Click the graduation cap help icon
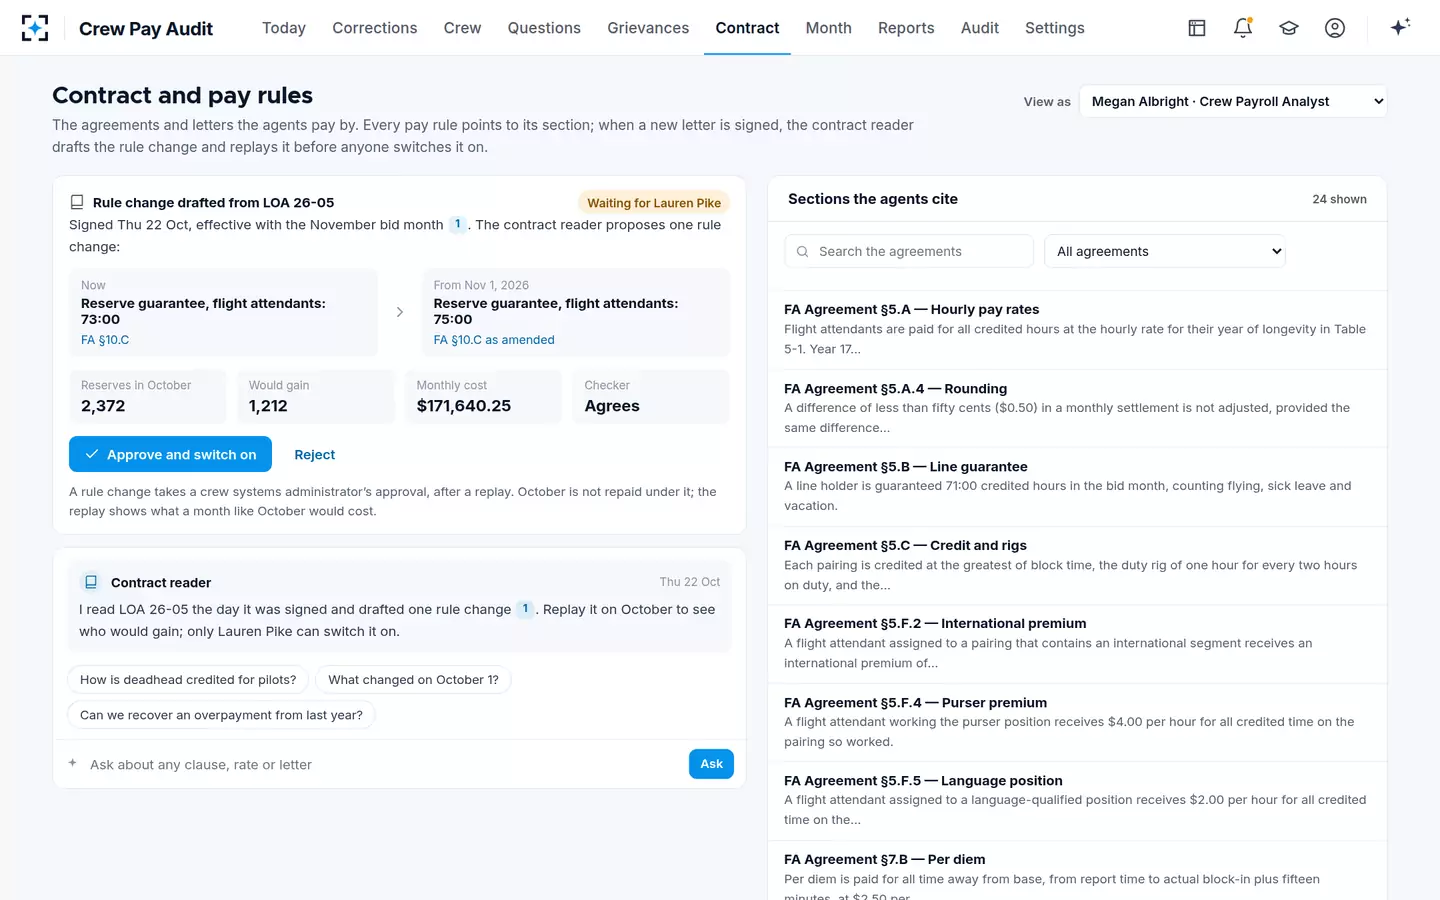This screenshot has height=900, width=1440. (x=1289, y=28)
